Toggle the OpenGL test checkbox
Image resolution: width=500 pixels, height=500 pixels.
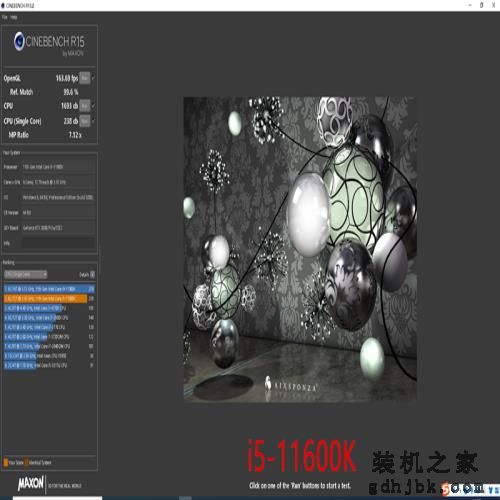93,79
